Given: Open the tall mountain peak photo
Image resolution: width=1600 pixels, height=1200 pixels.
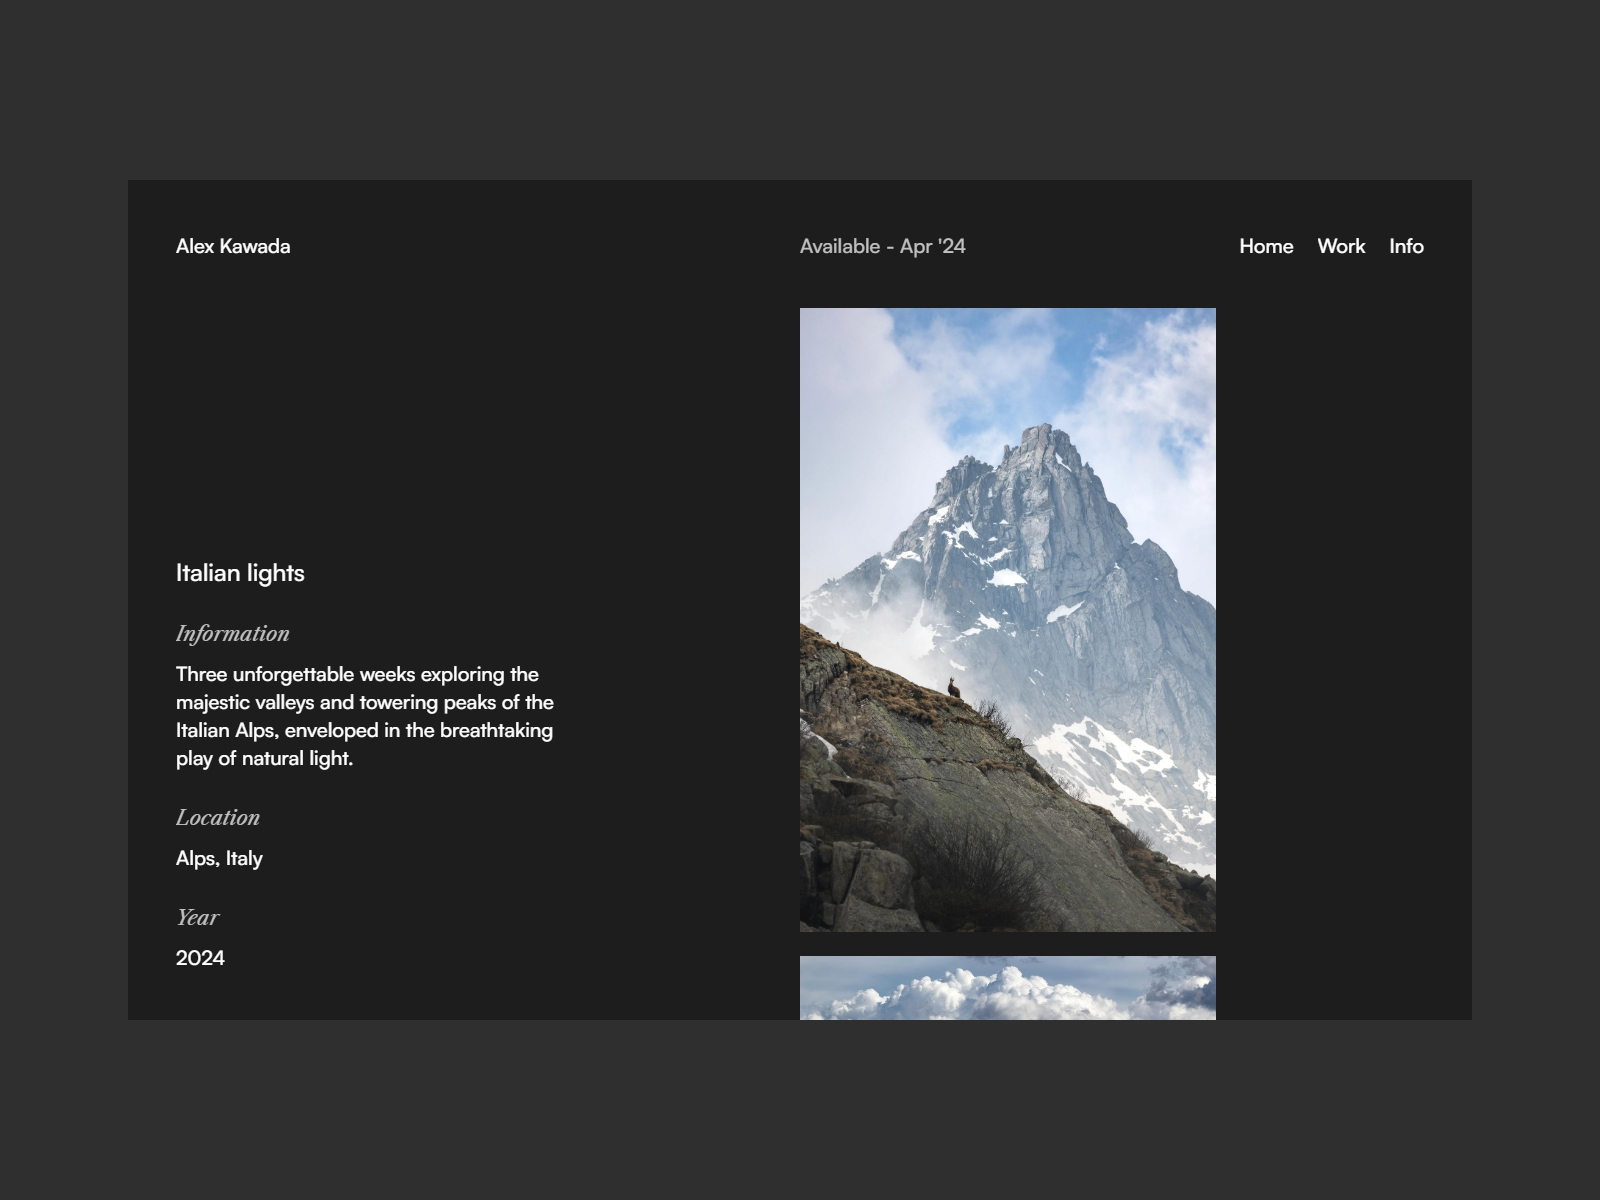Looking at the screenshot, I should coord(1008,620).
